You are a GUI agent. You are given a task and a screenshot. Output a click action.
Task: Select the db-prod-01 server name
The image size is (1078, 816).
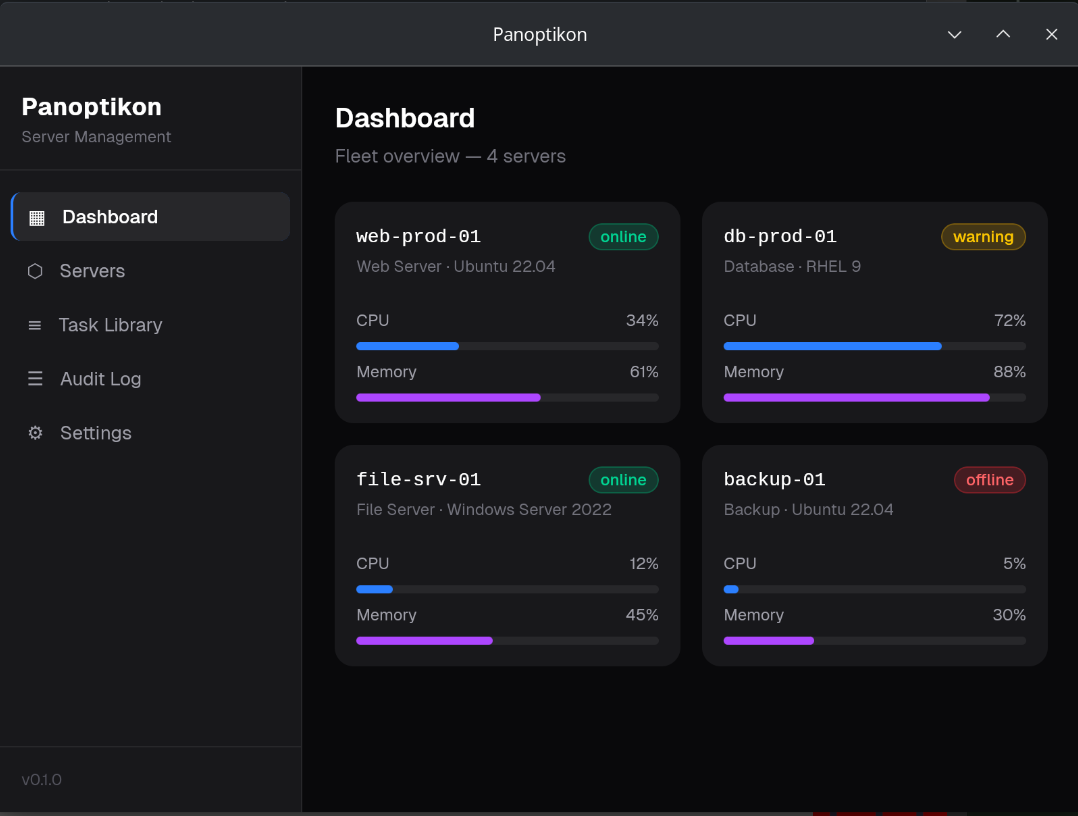(x=780, y=236)
